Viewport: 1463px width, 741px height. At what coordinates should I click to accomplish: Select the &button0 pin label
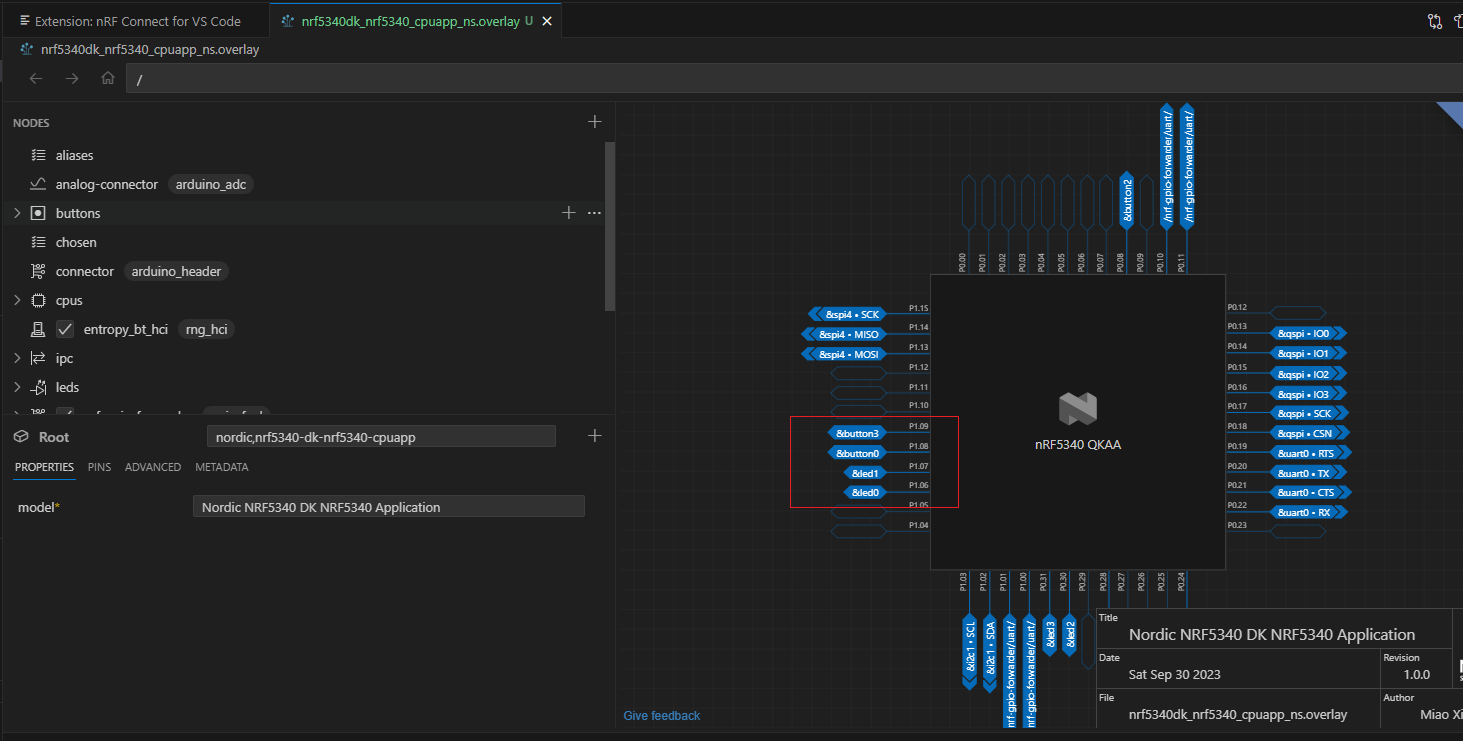coord(857,453)
